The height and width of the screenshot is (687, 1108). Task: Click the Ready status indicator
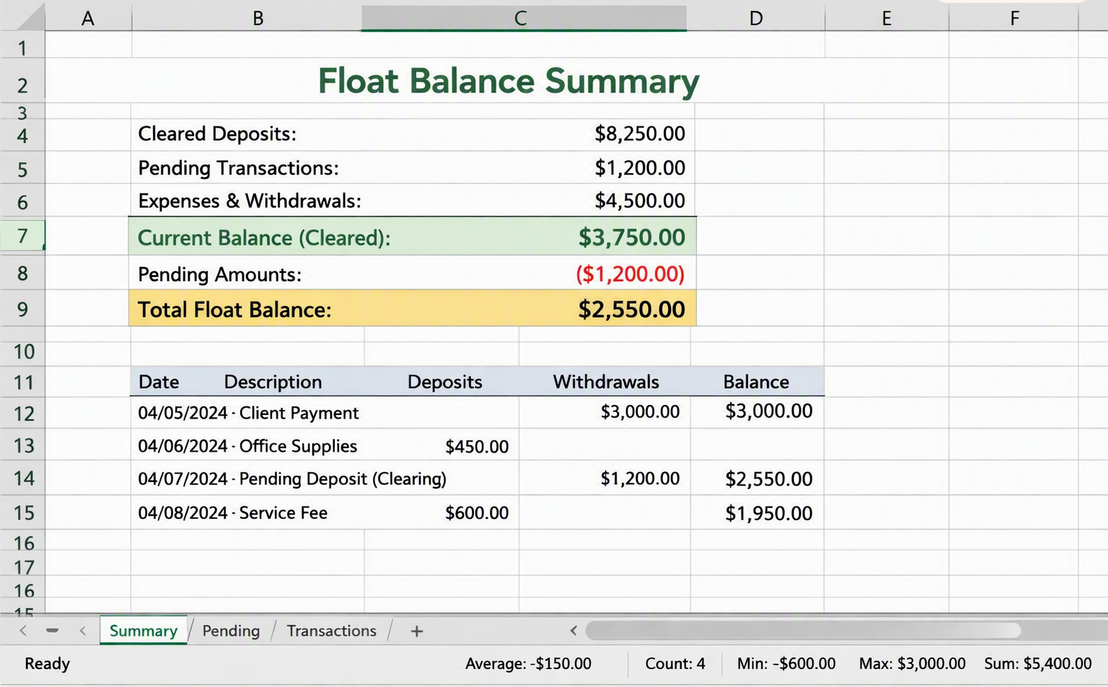[x=47, y=664]
